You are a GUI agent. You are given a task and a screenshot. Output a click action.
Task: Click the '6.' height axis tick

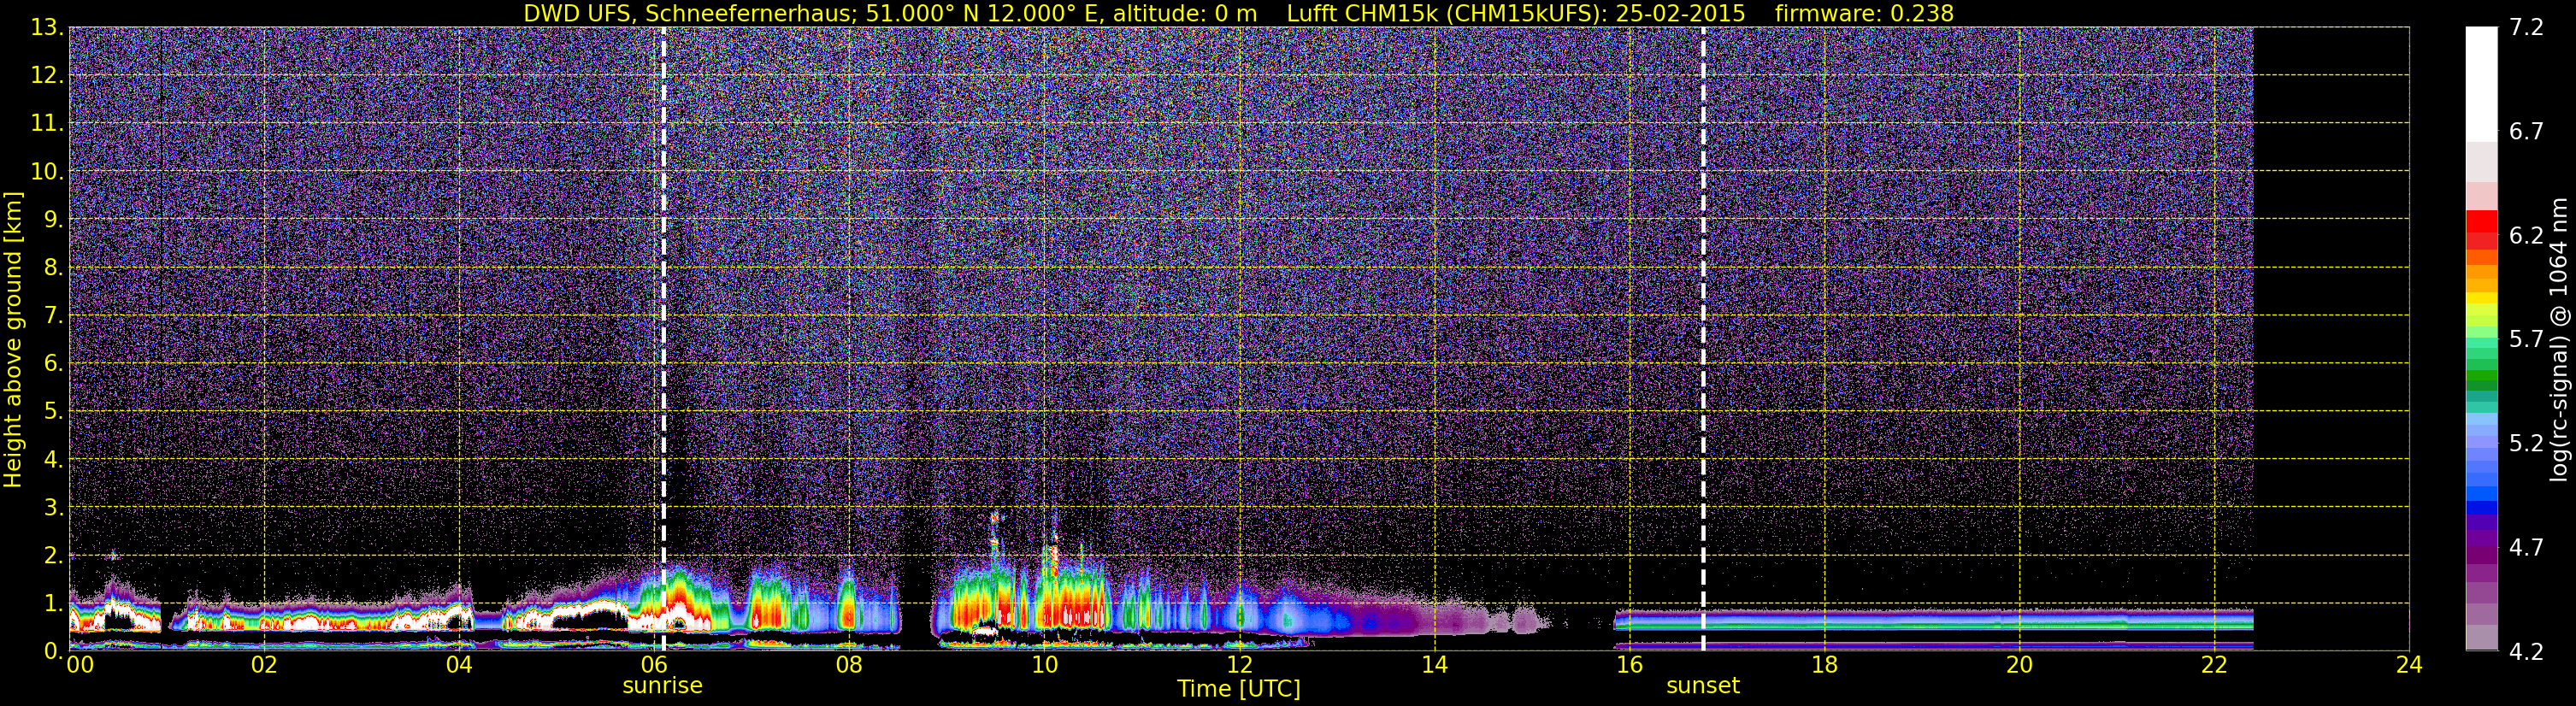click(x=52, y=363)
